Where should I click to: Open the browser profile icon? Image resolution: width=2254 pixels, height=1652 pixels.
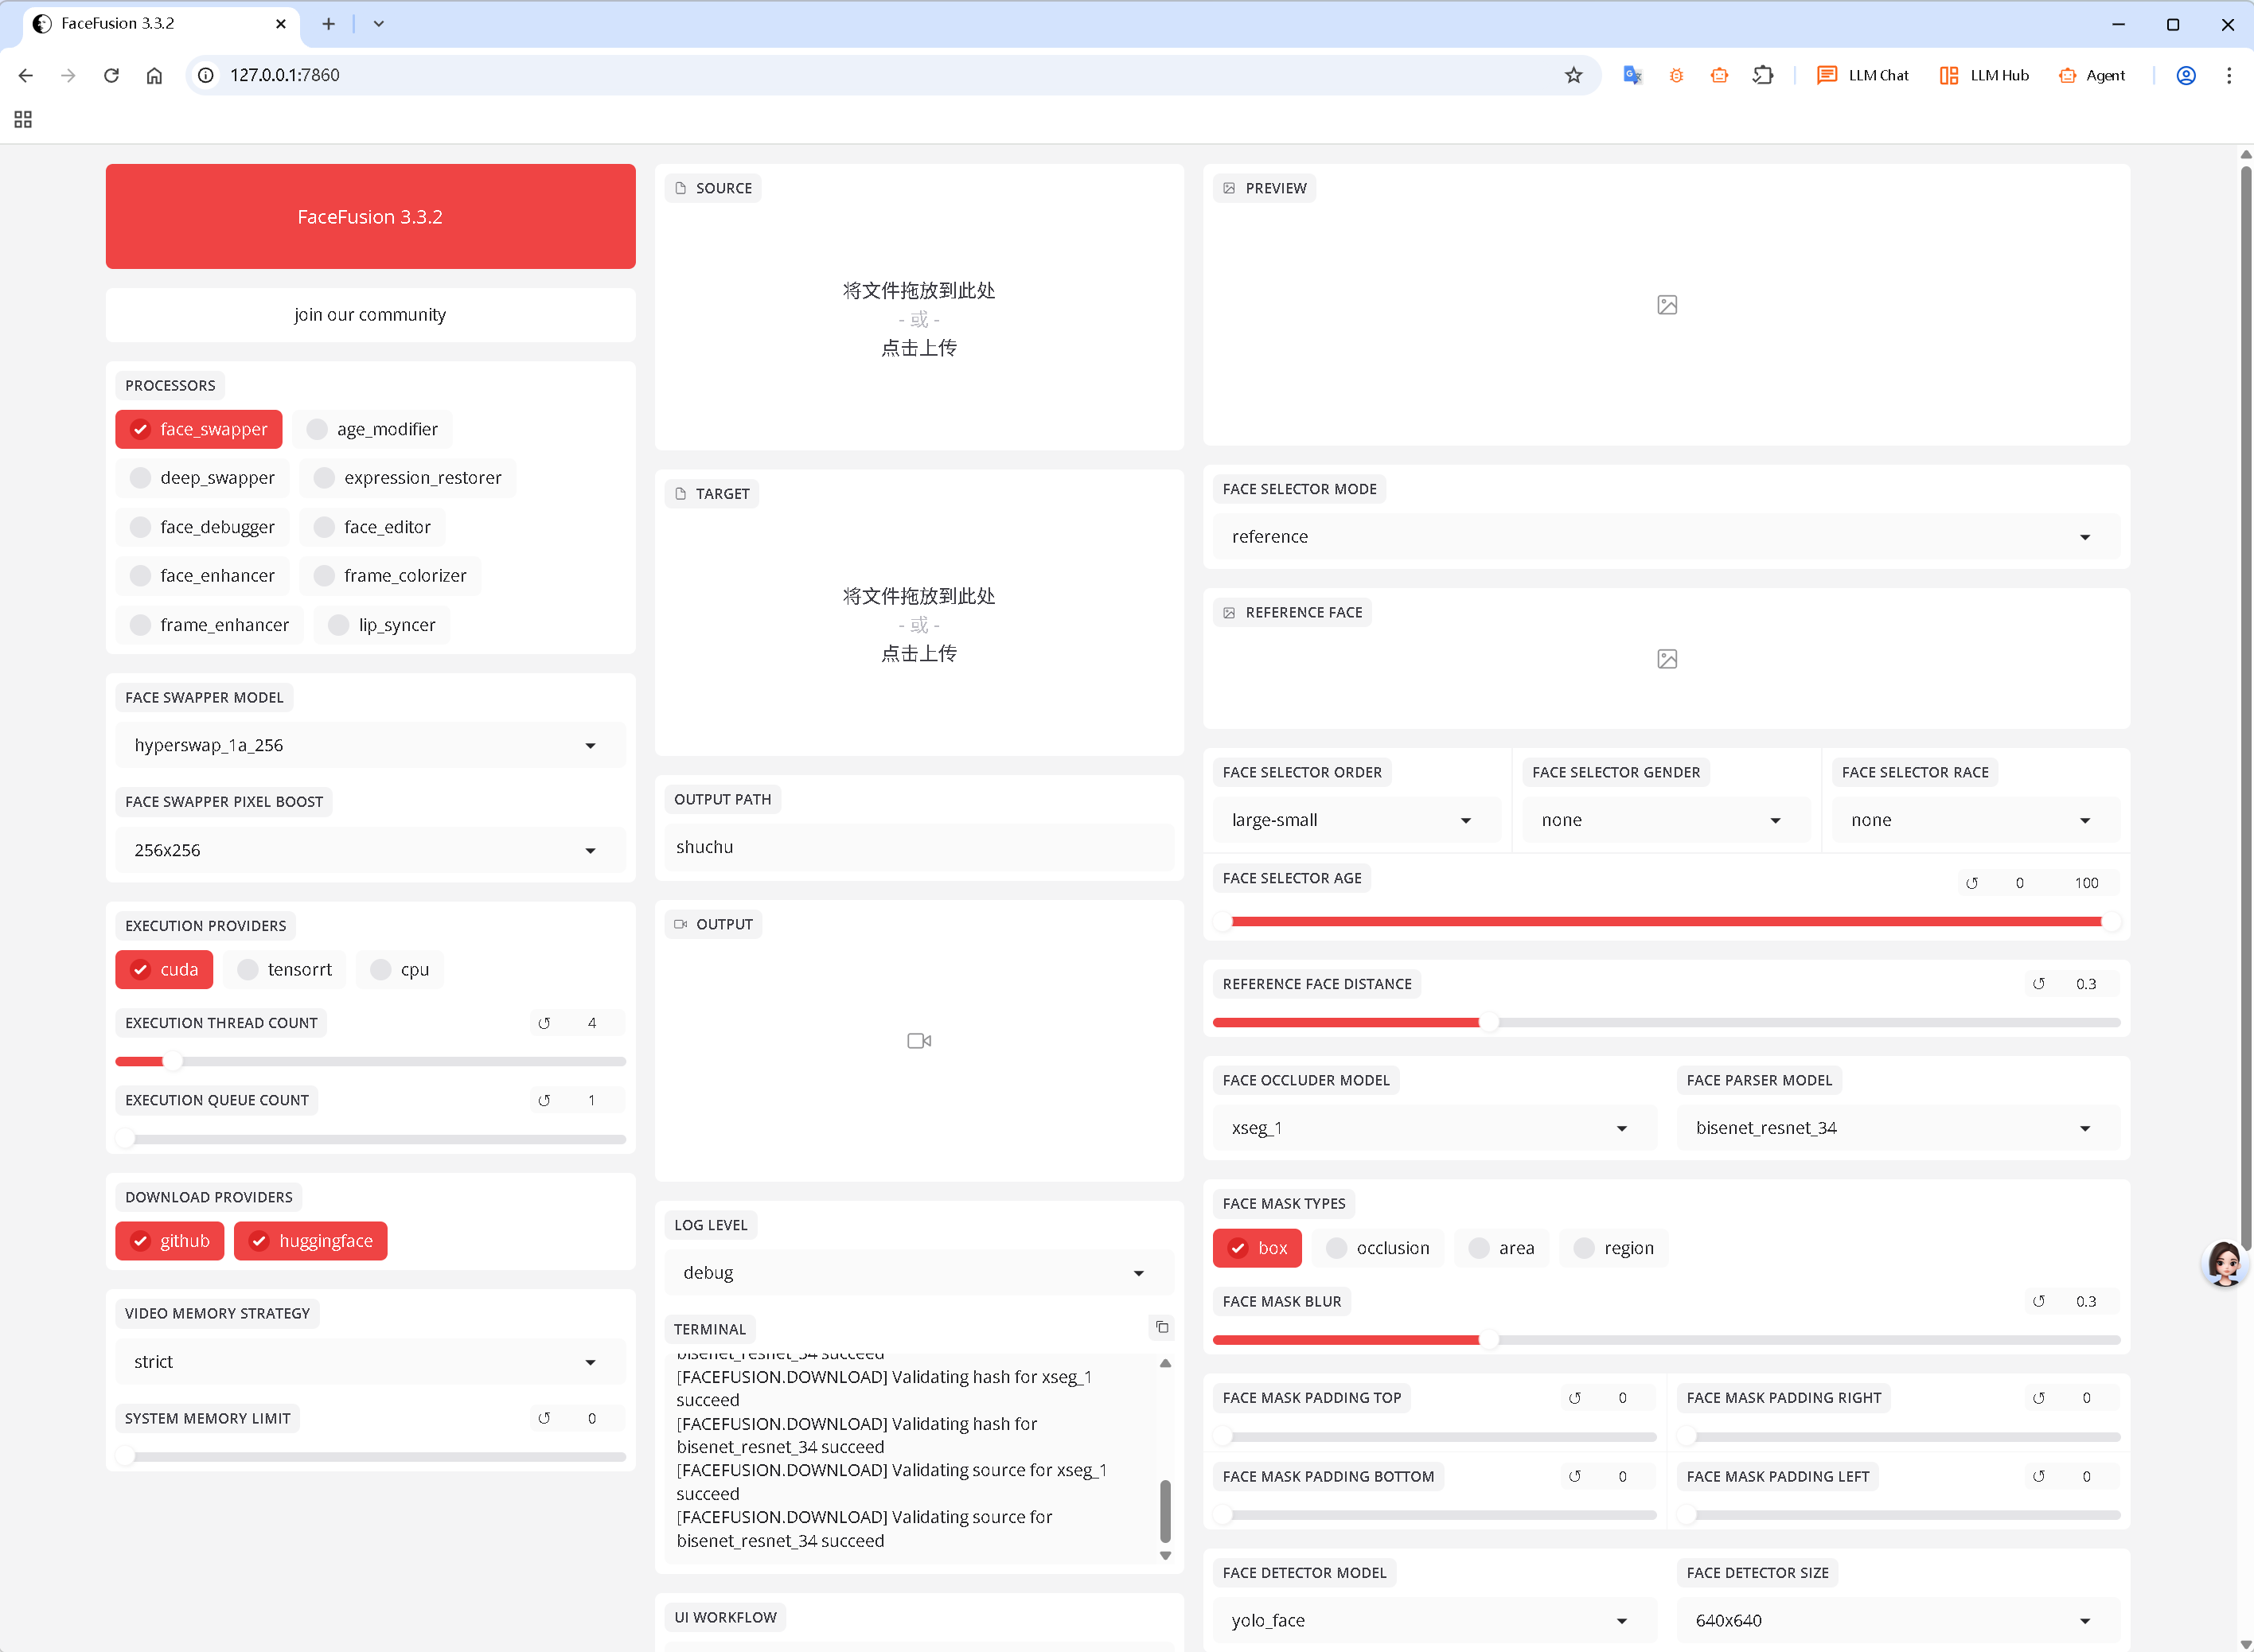(2186, 75)
